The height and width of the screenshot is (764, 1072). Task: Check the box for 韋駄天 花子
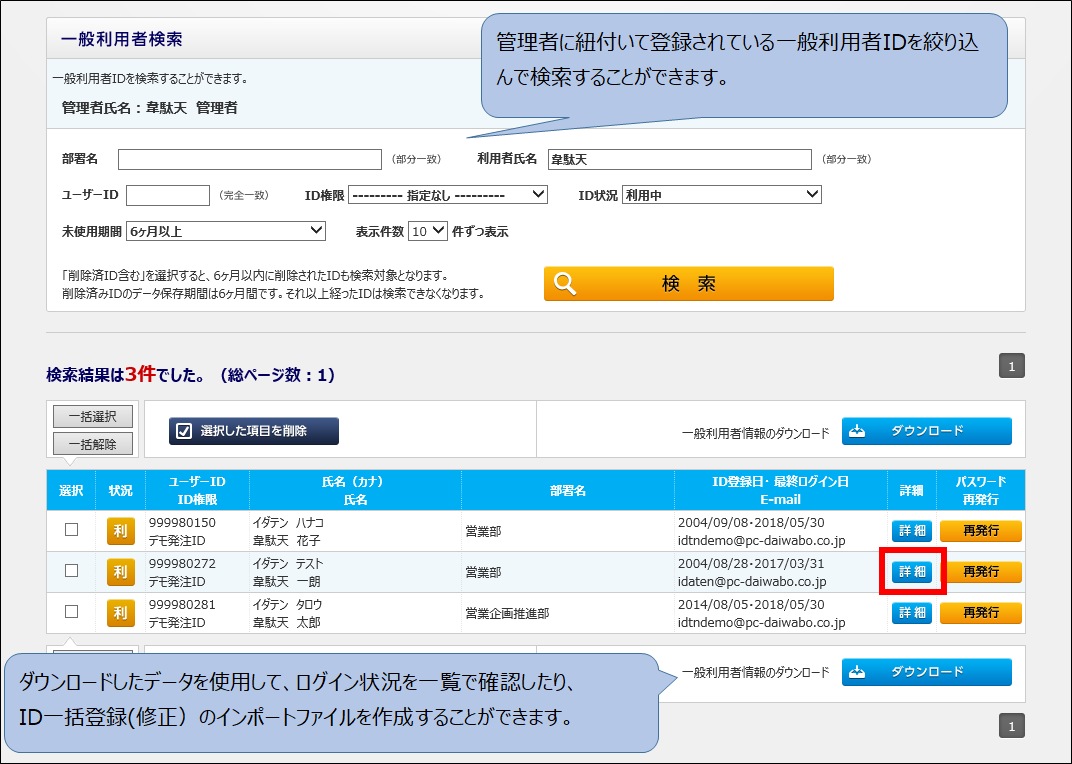[72, 530]
